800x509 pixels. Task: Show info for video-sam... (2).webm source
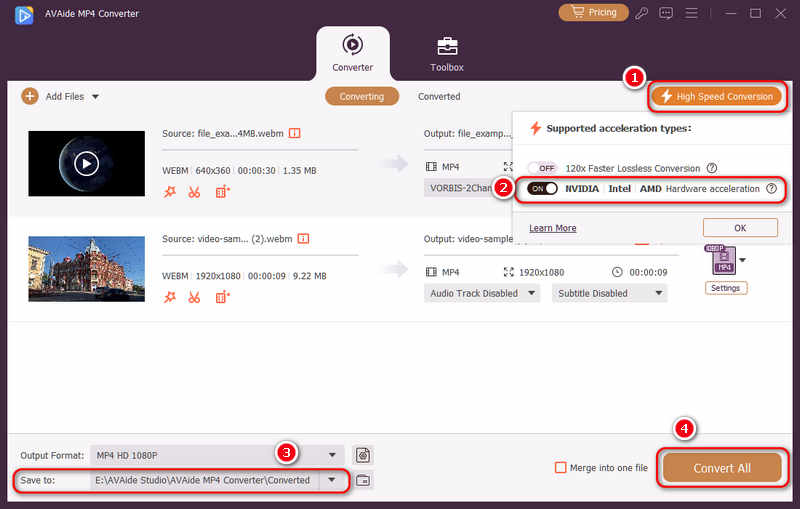tap(303, 238)
